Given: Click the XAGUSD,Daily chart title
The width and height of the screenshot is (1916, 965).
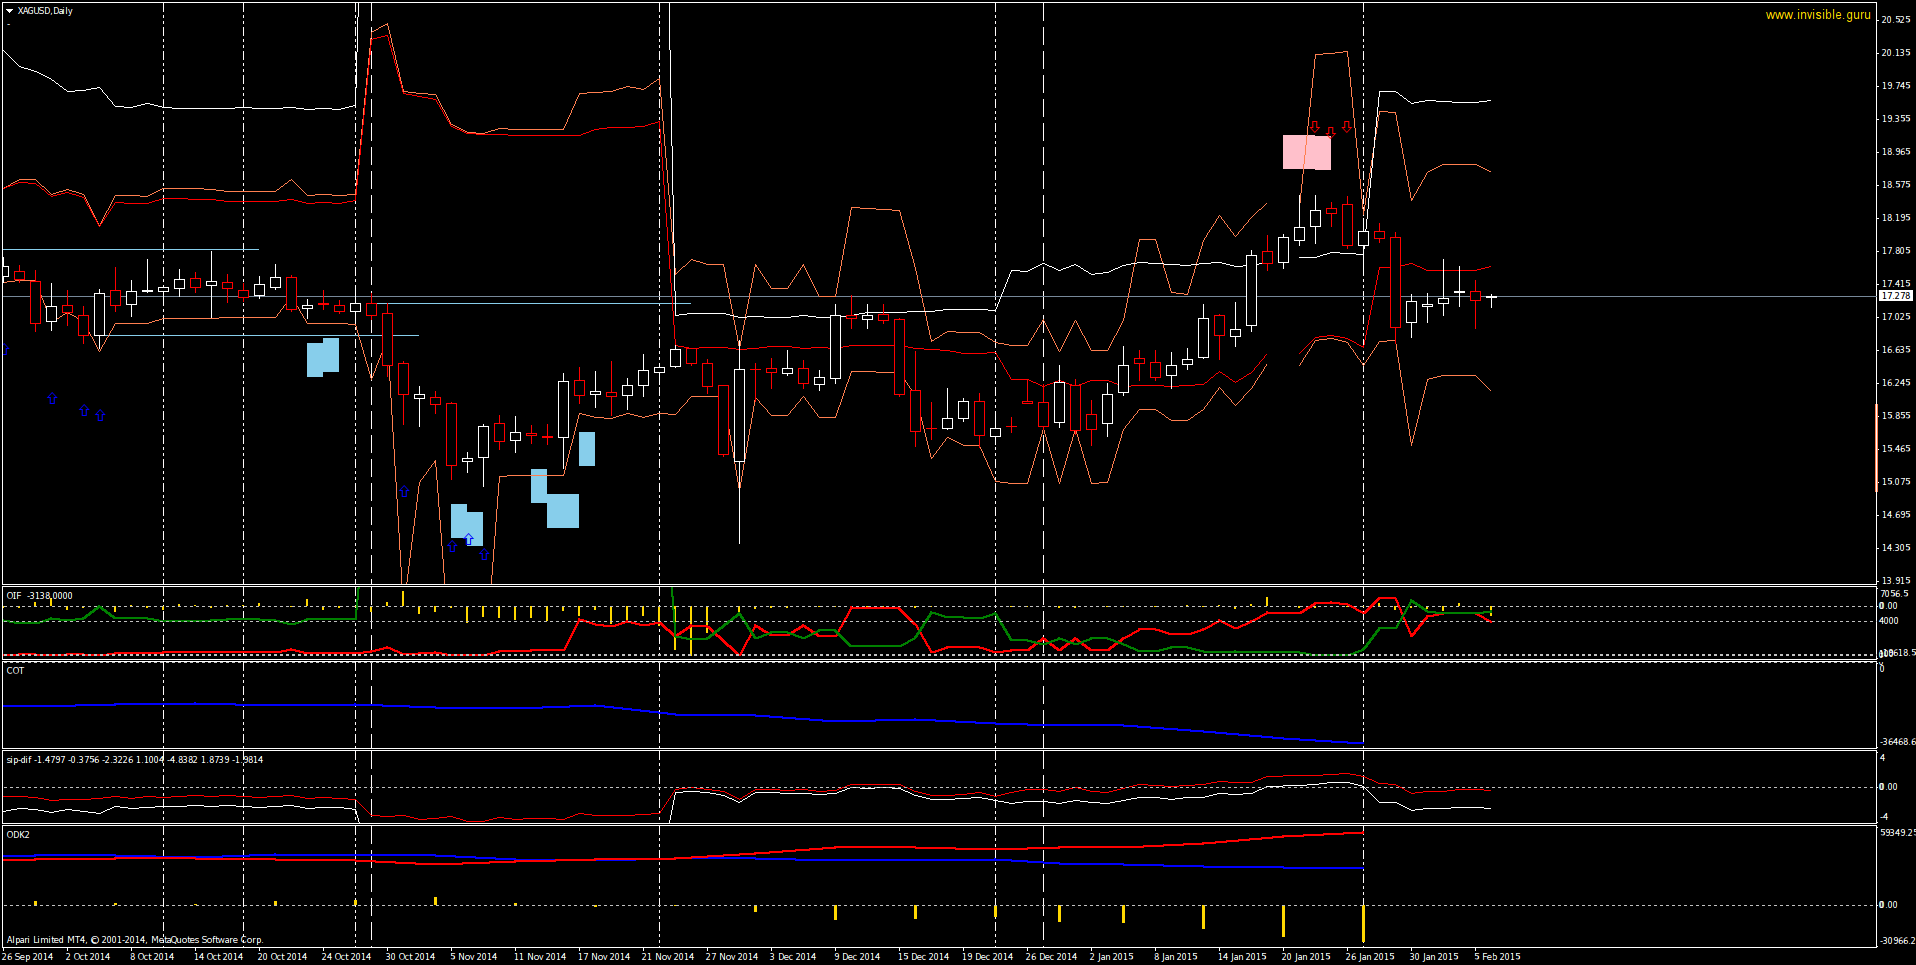Looking at the screenshot, I should pos(45,11).
